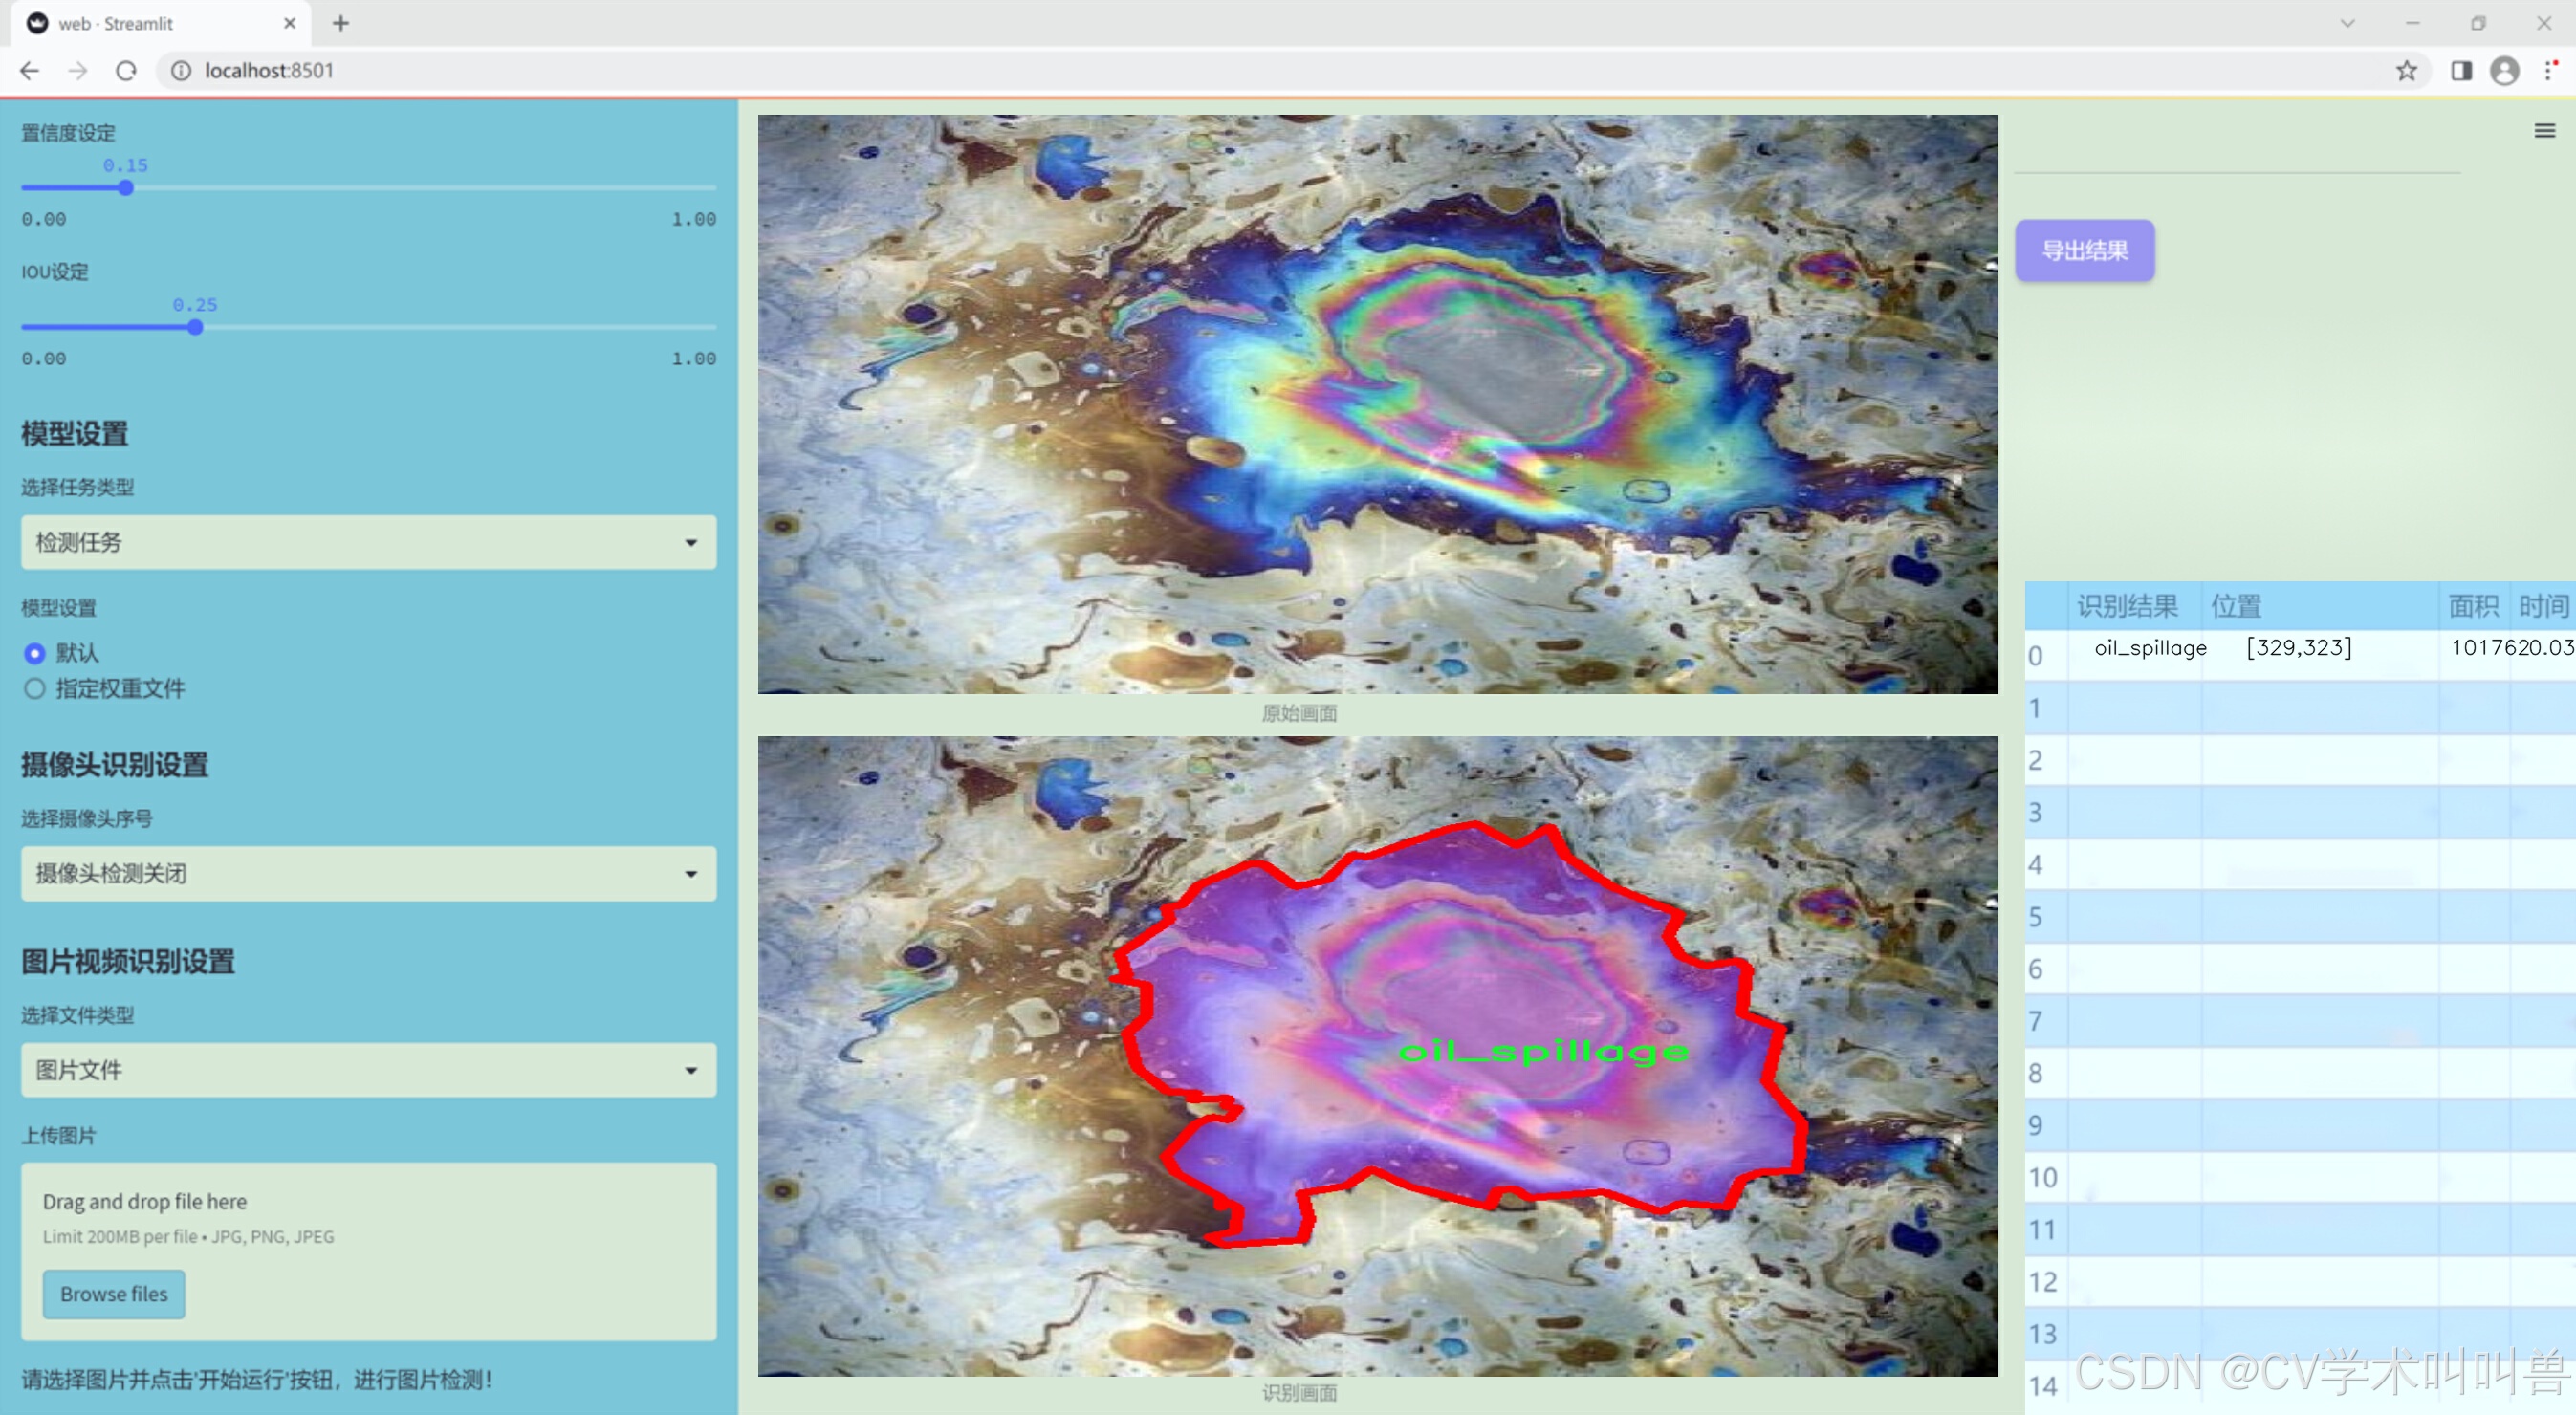Bookmark this page with star icon
The image size is (2576, 1415).
[2406, 70]
